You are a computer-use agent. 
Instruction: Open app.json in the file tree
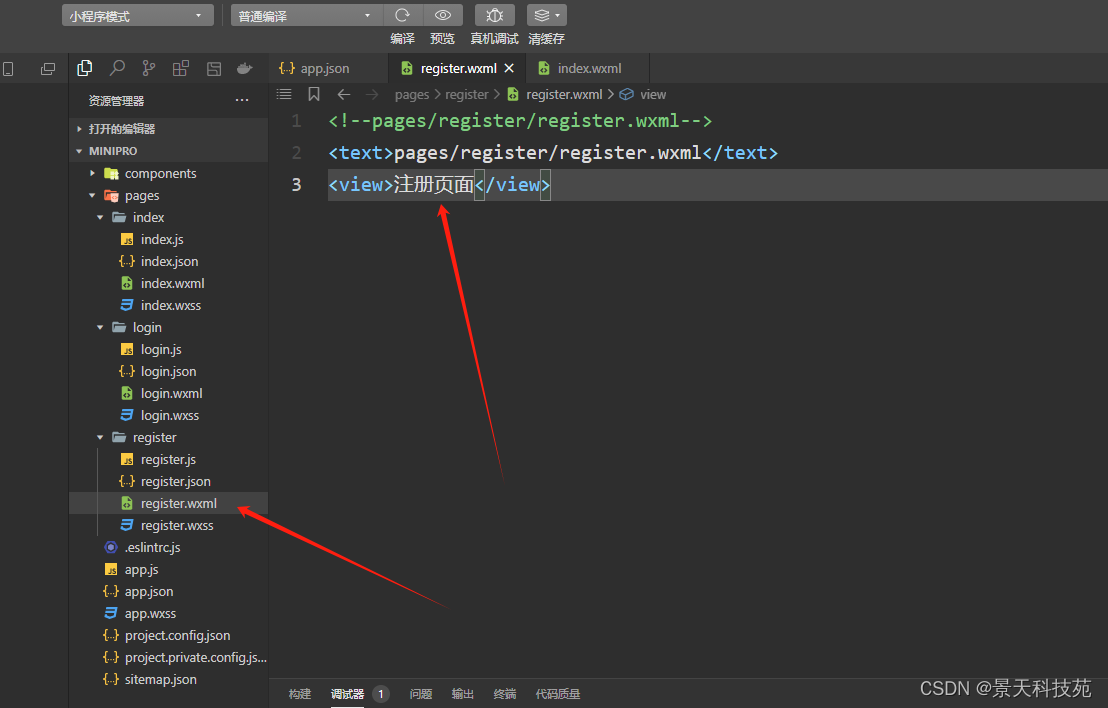(169, 591)
